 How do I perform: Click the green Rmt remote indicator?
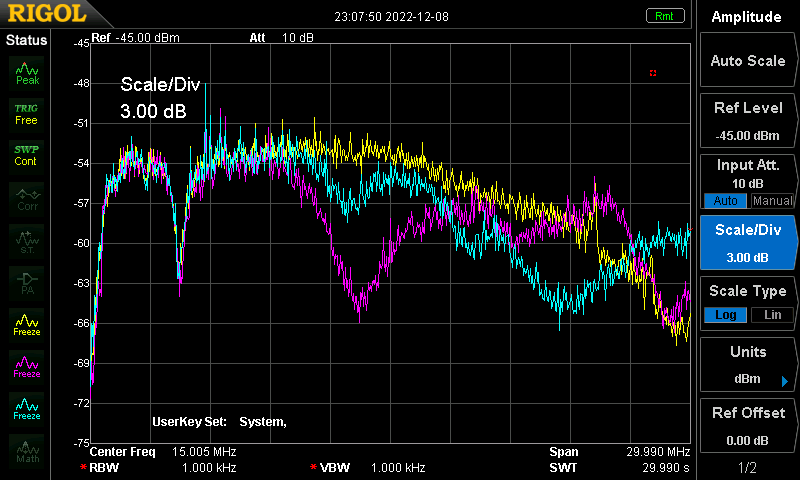coord(664,16)
